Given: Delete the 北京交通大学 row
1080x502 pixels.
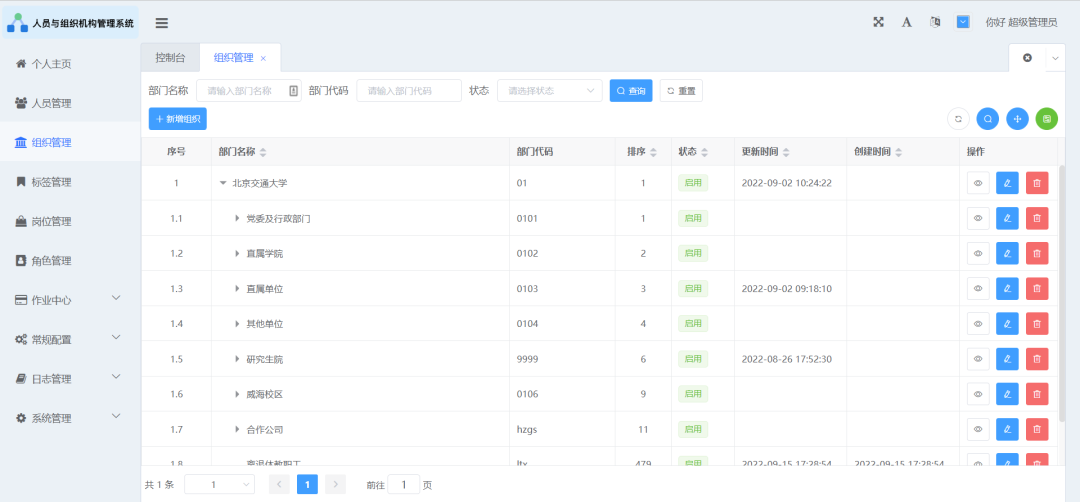Looking at the screenshot, I should pos(1037,183).
